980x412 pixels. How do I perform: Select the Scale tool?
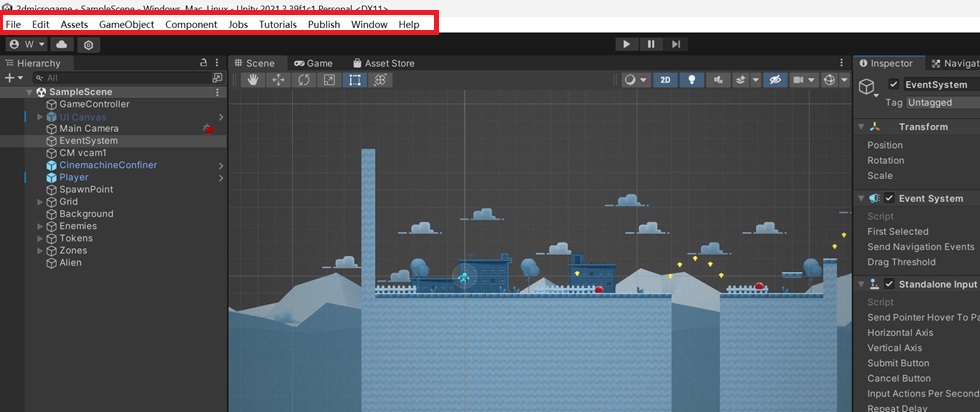(329, 80)
